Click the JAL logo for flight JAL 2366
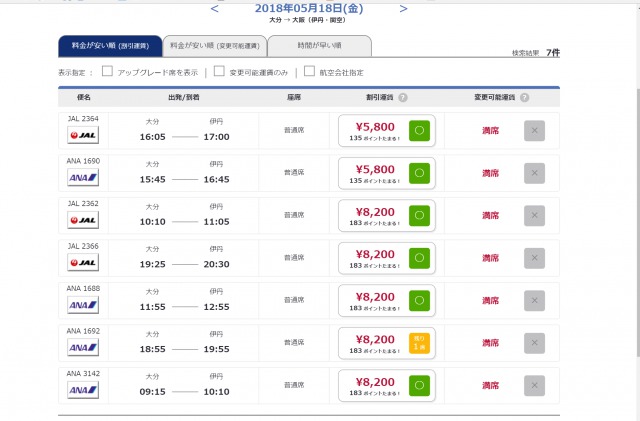The image size is (640, 421). (83, 263)
